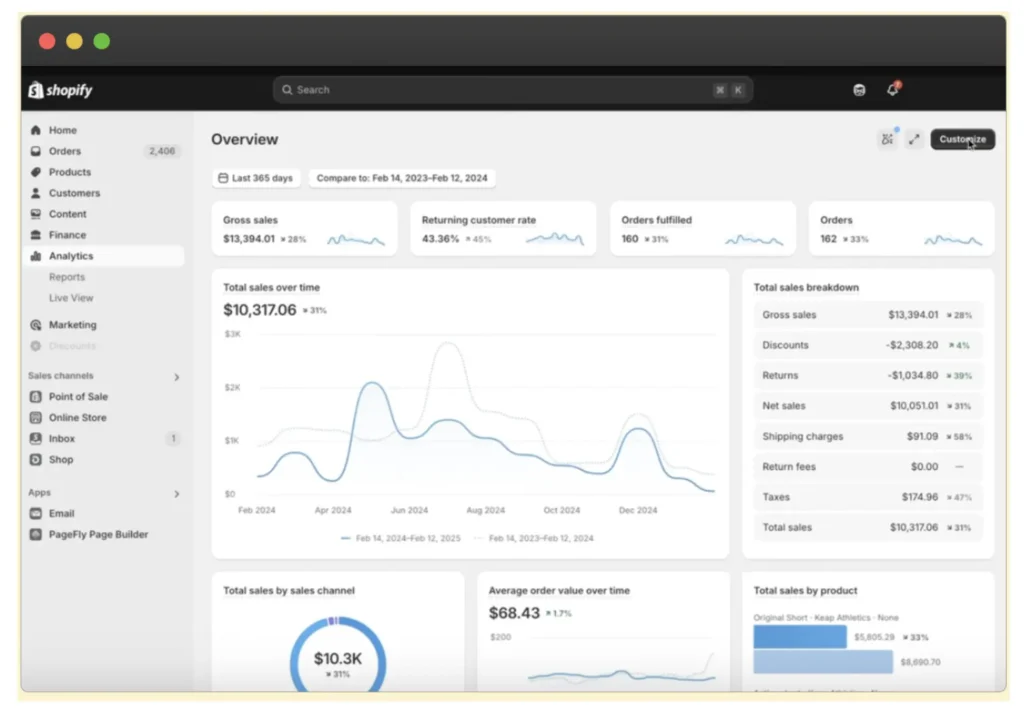Expand the Sales channels section chevron

(x=177, y=377)
